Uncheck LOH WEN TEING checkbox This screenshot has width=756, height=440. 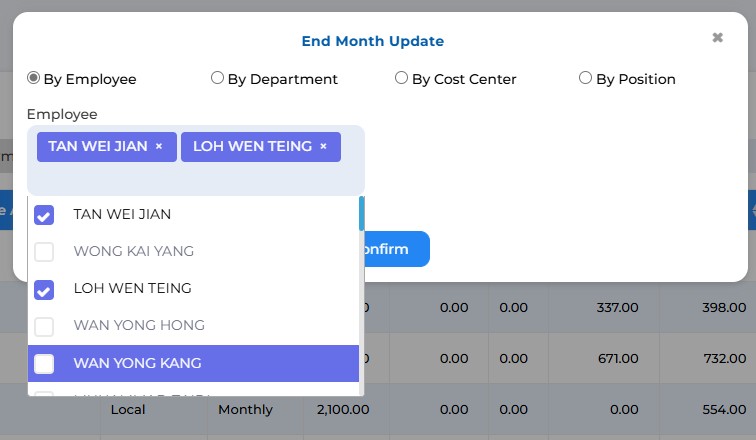click(44, 290)
